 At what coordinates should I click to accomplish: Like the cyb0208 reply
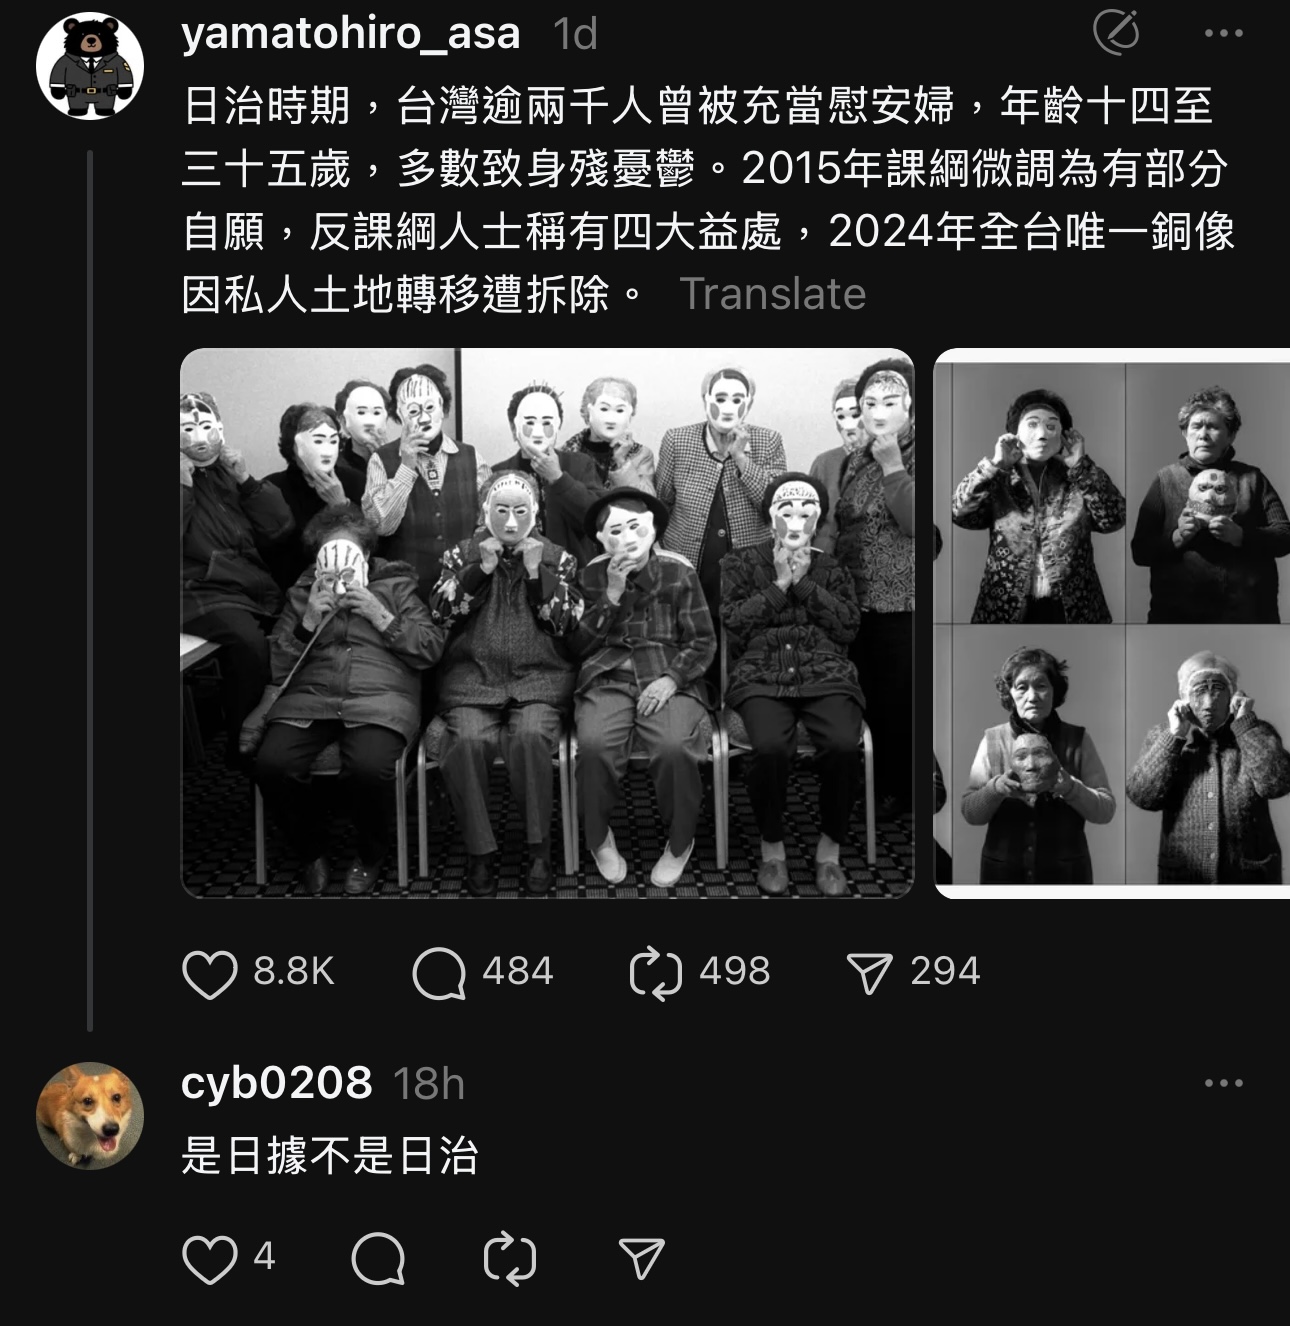(210, 1259)
